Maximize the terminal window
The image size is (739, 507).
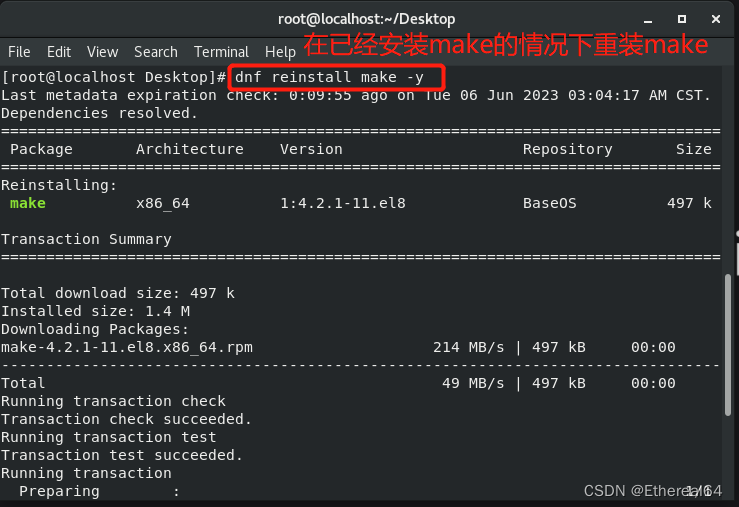pos(682,19)
